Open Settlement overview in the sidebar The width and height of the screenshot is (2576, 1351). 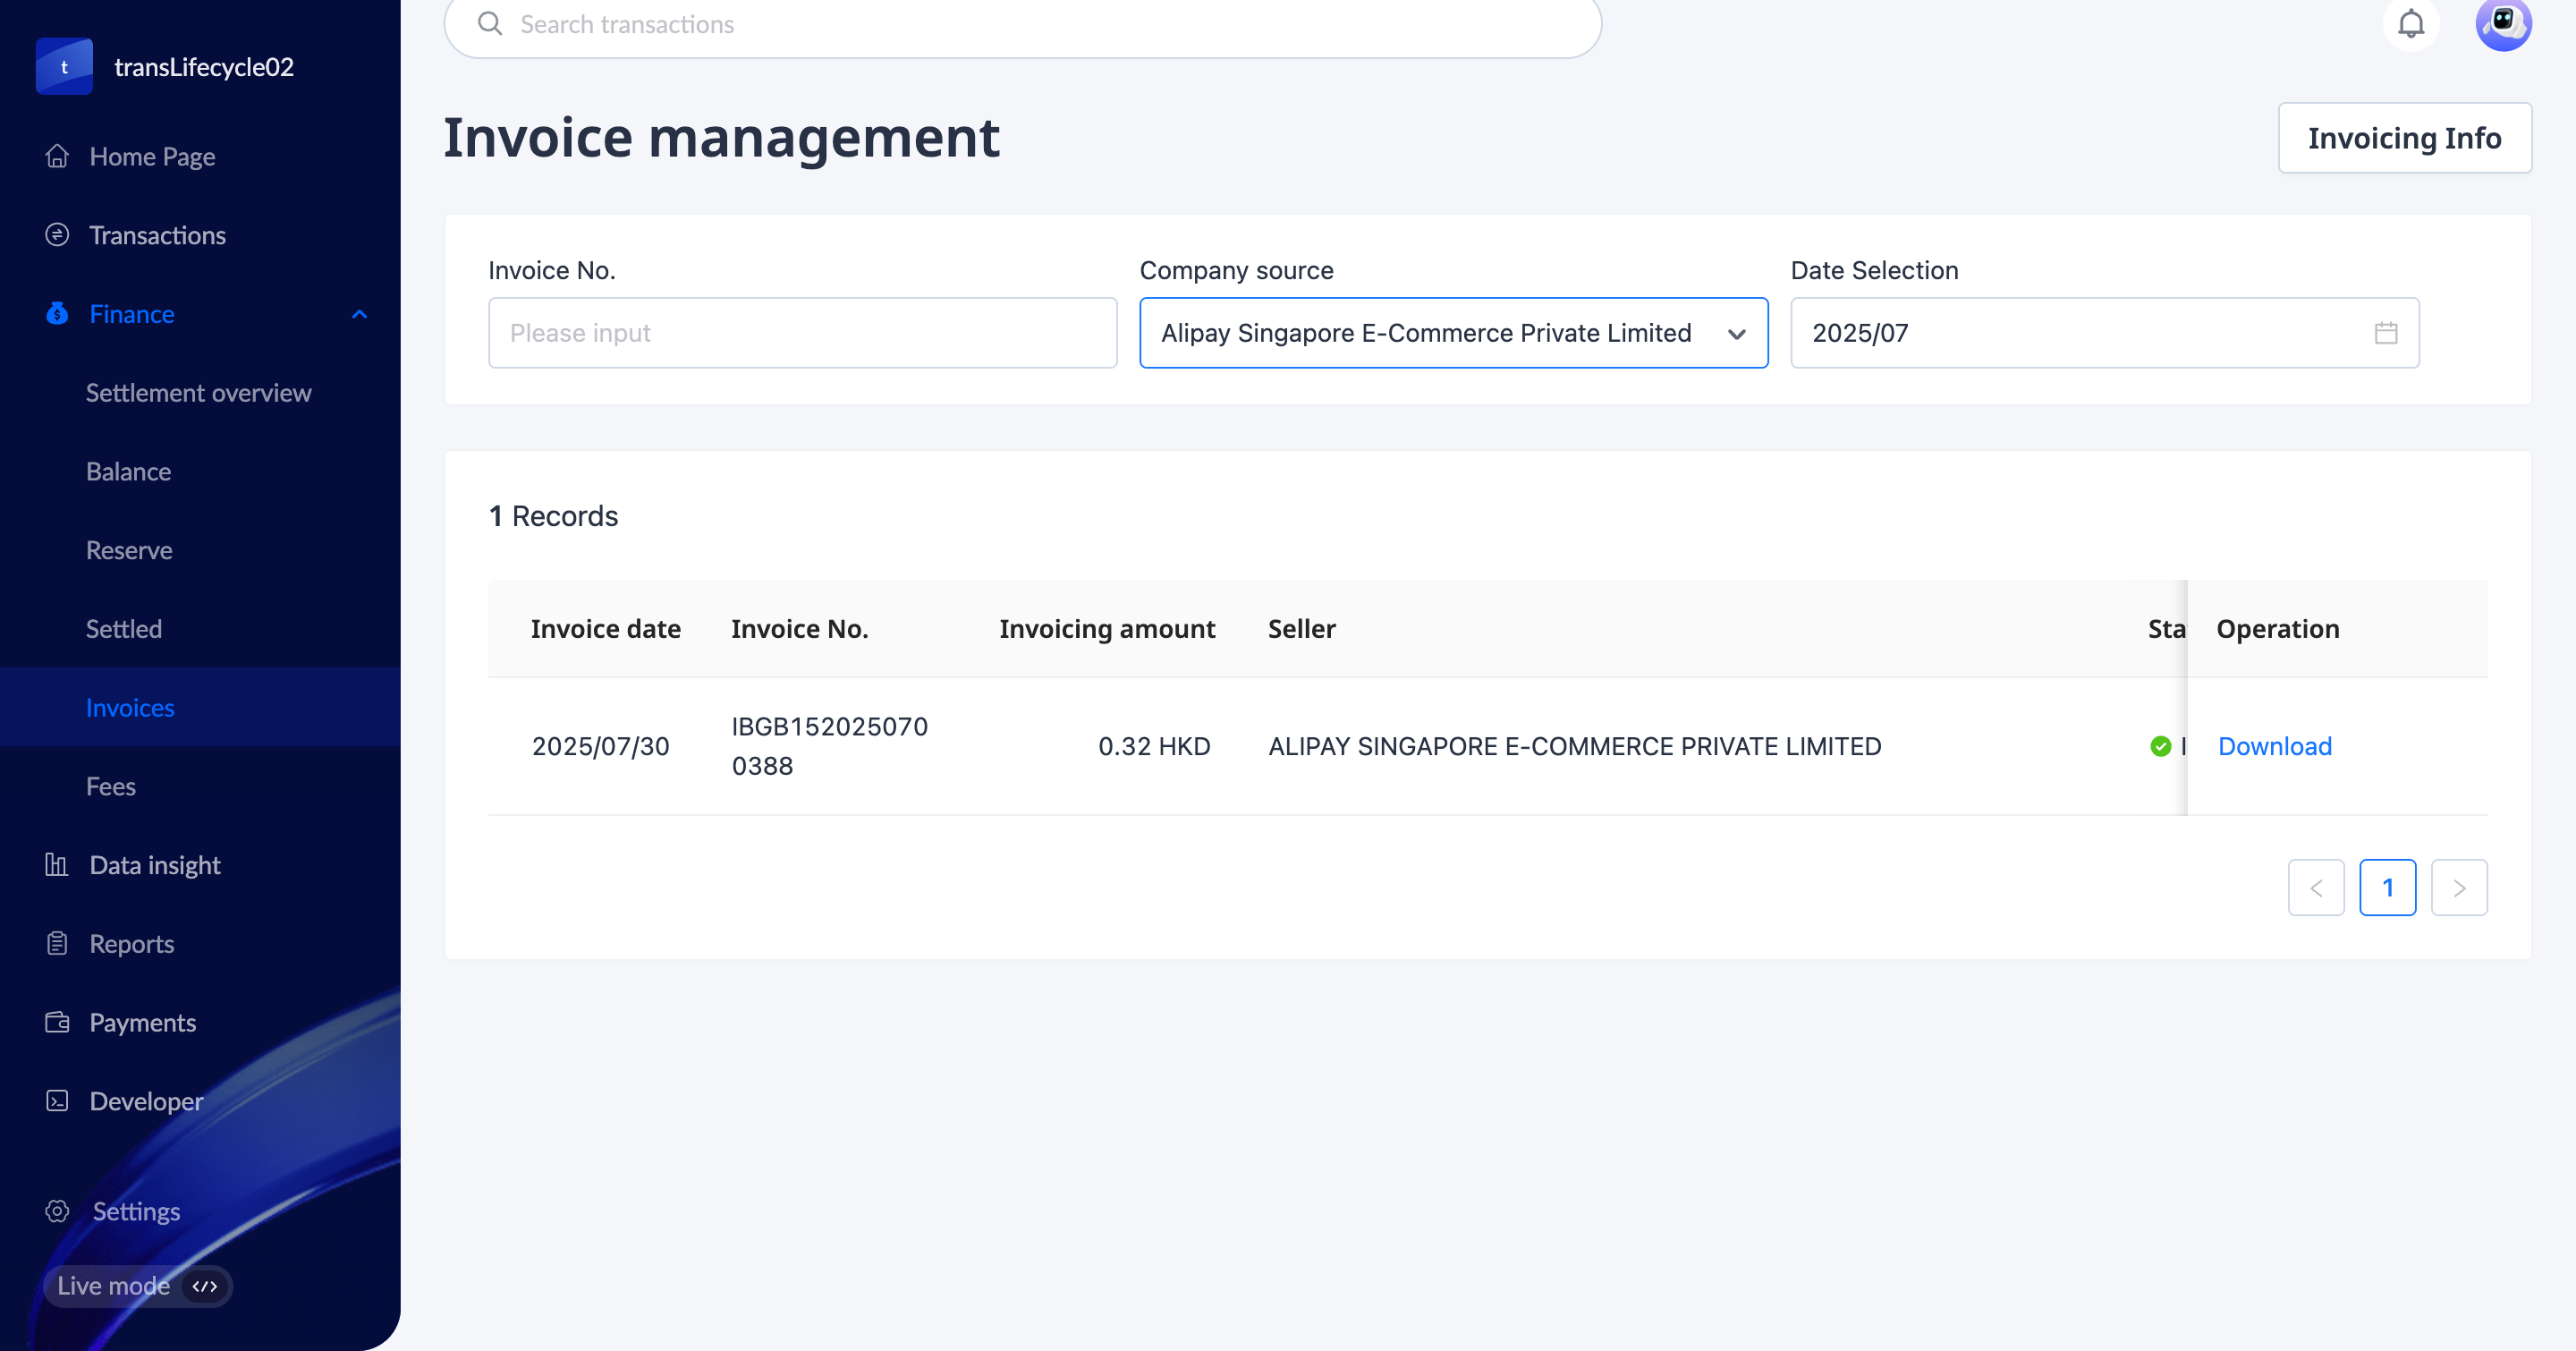198,393
